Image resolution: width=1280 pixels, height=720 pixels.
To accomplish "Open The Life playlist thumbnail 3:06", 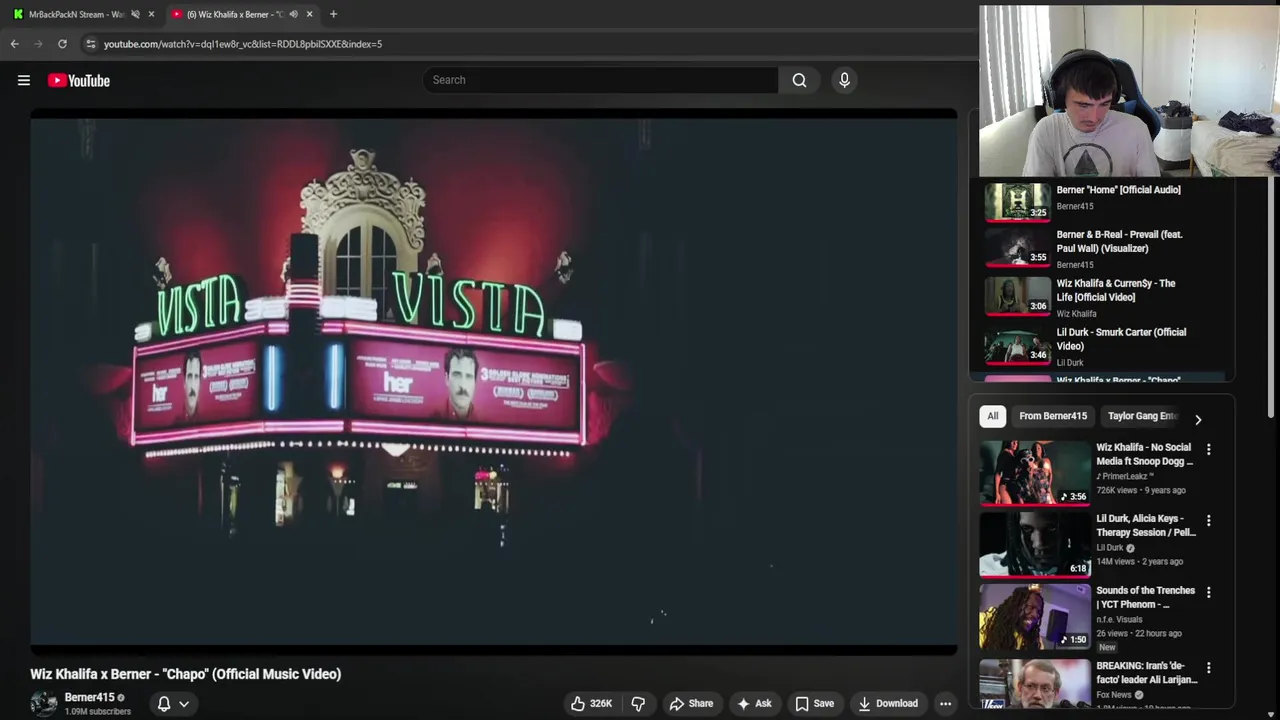I will 1017,295.
